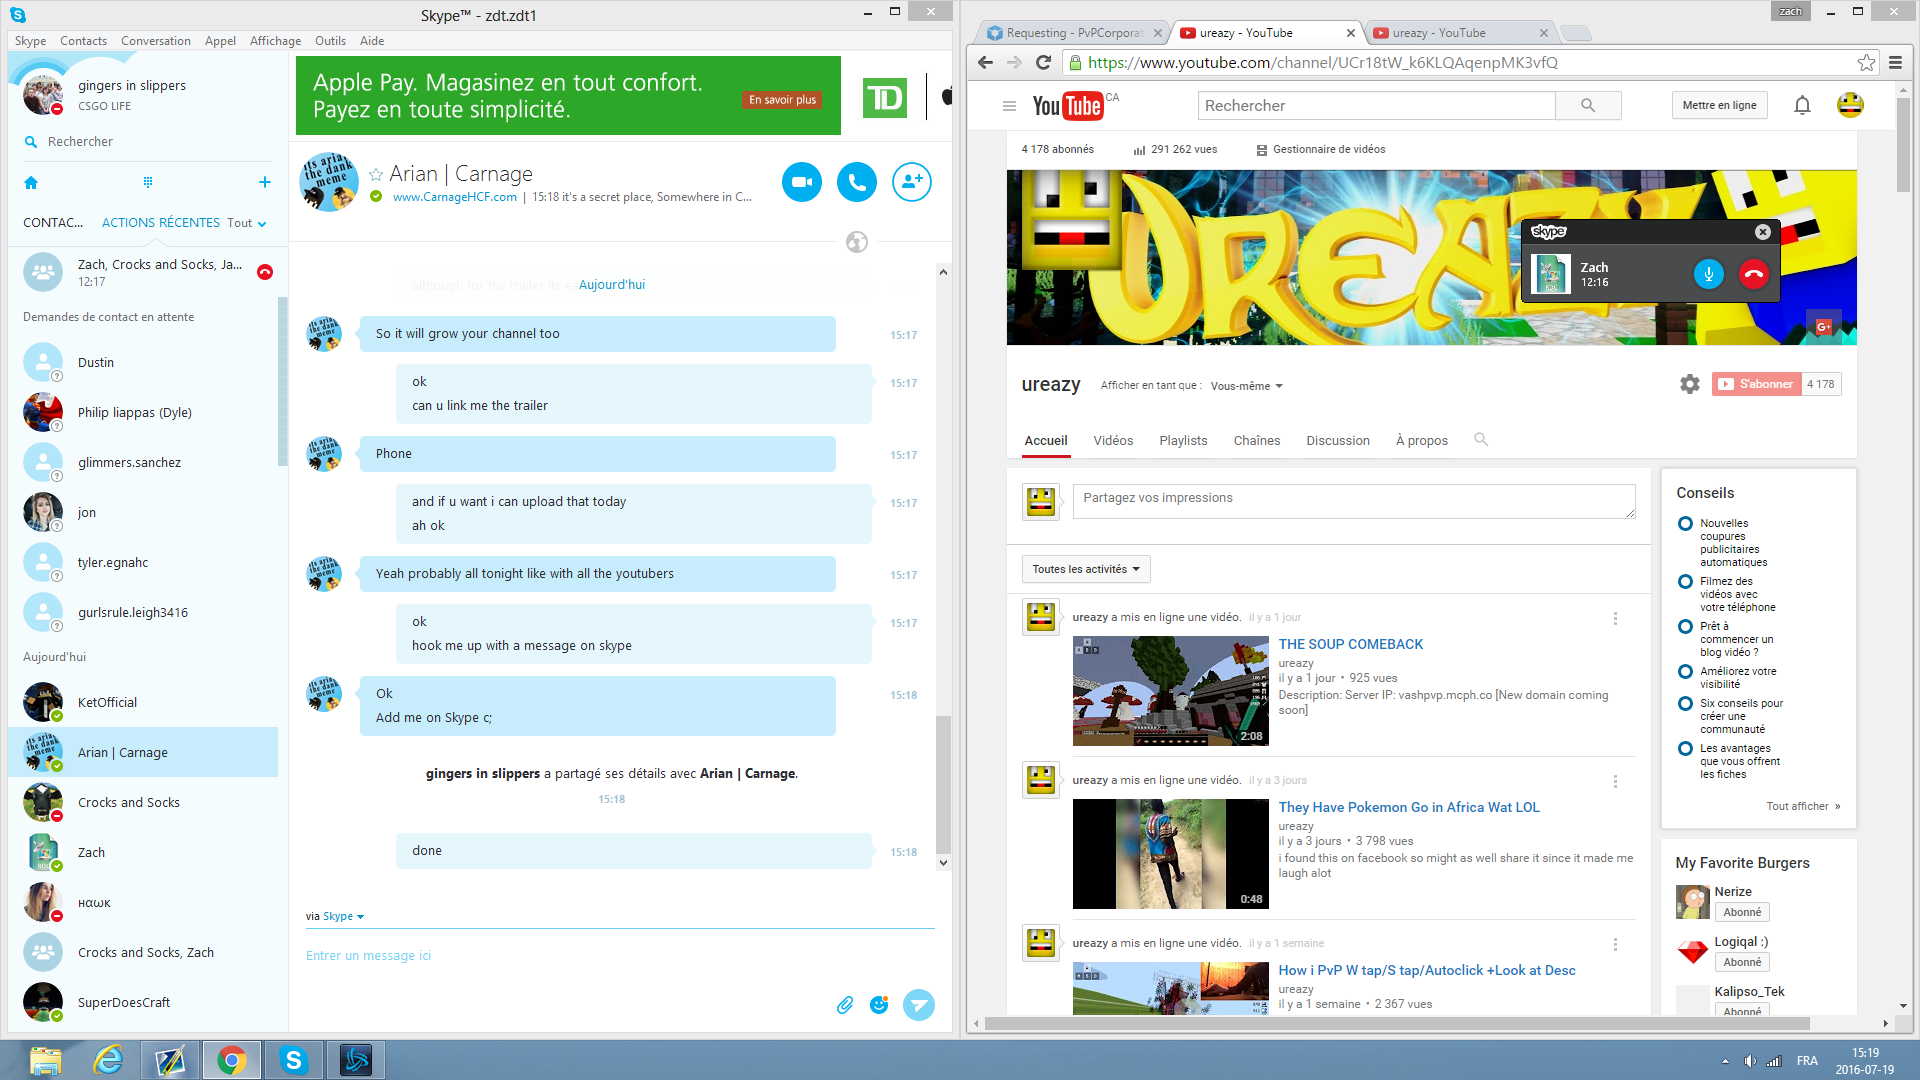
Task: Hang up the call with Zach
Action: tap(1754, 274)
